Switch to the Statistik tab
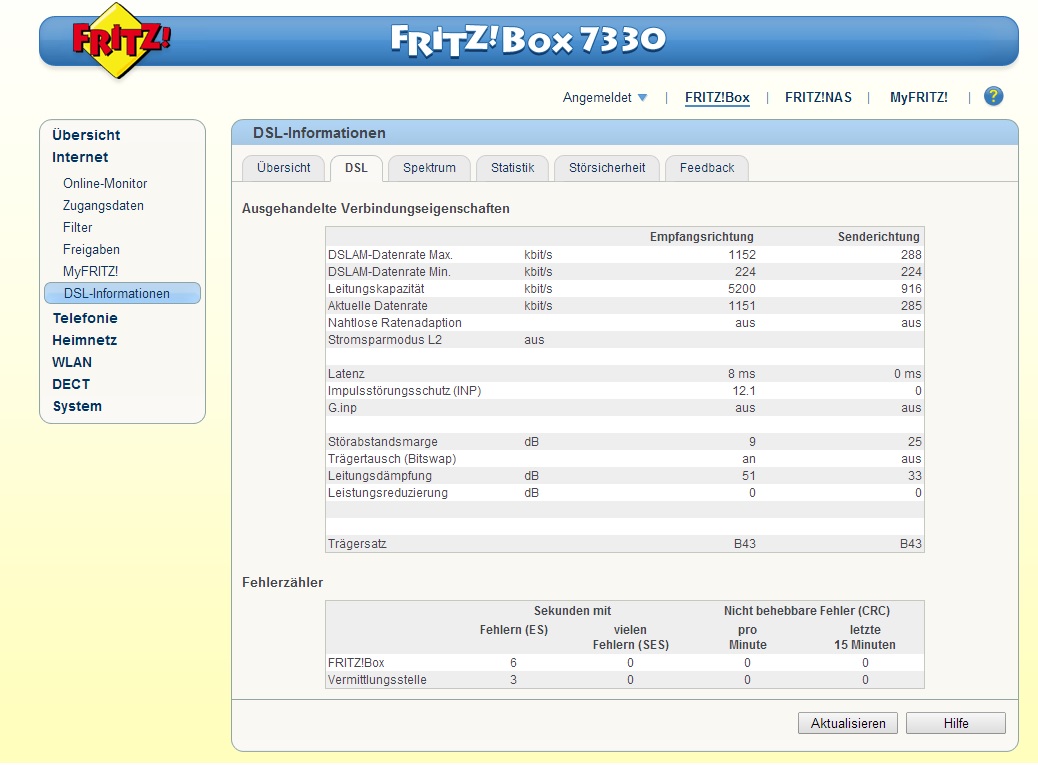The height and width of the screenshot is (765, 1038). click(x=512, y=168)
